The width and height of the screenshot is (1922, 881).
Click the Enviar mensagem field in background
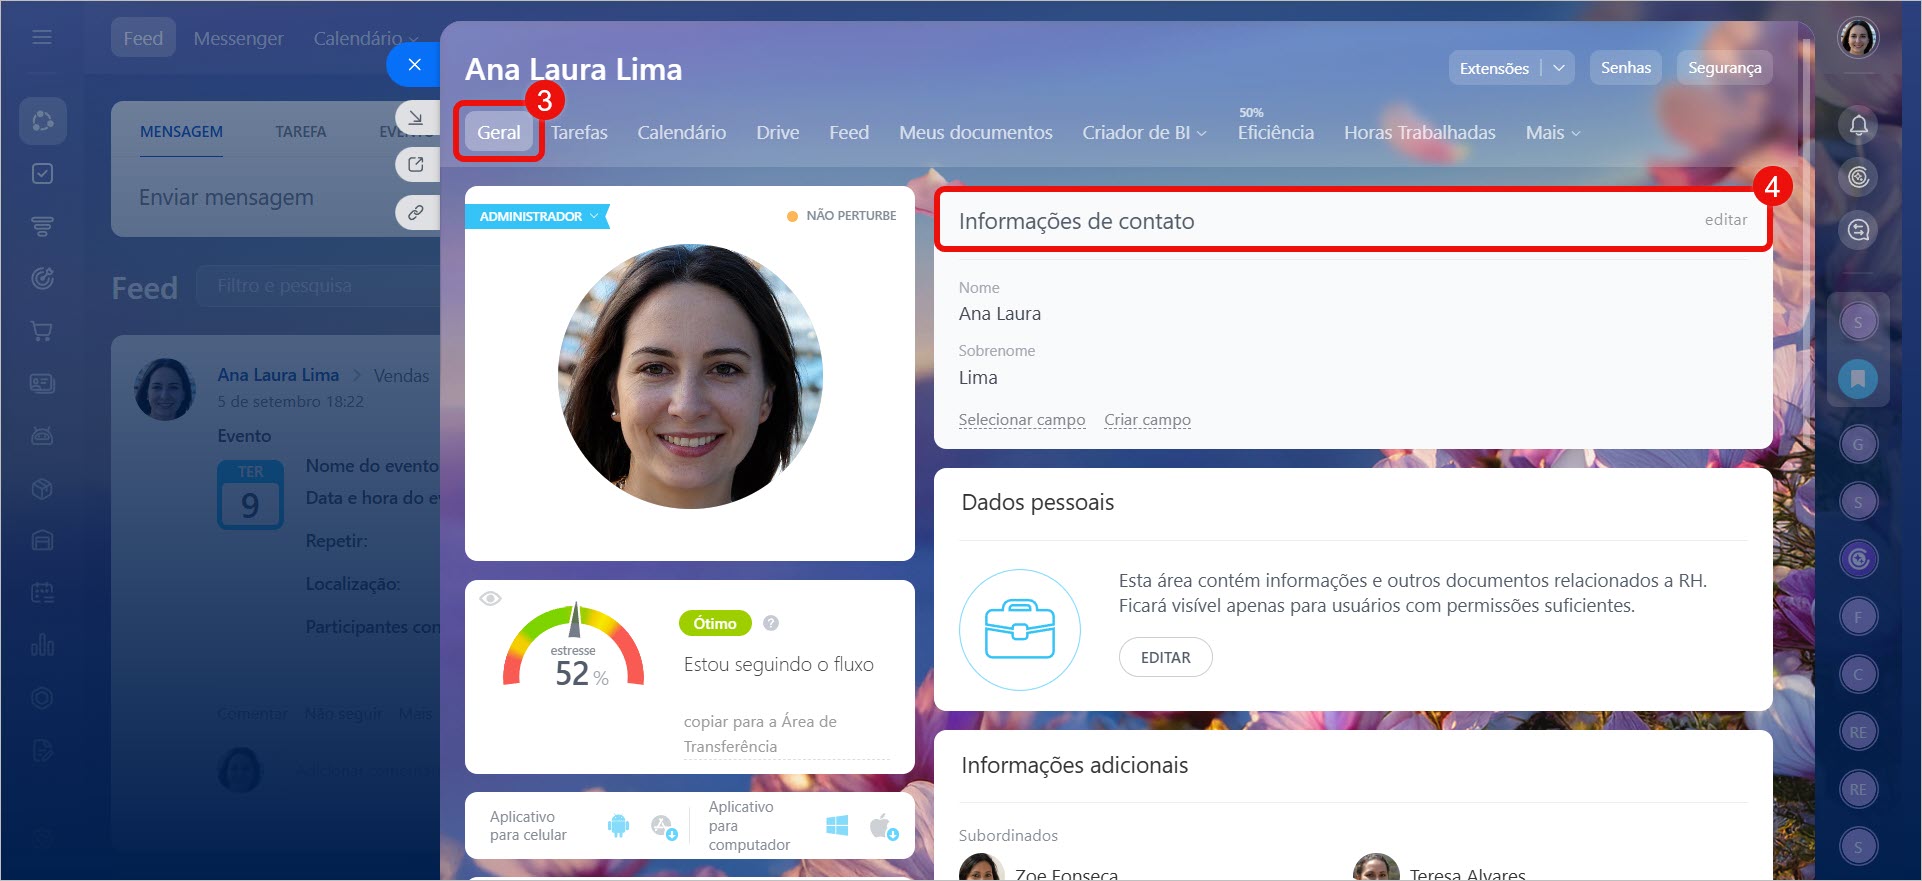pos(226,198)
